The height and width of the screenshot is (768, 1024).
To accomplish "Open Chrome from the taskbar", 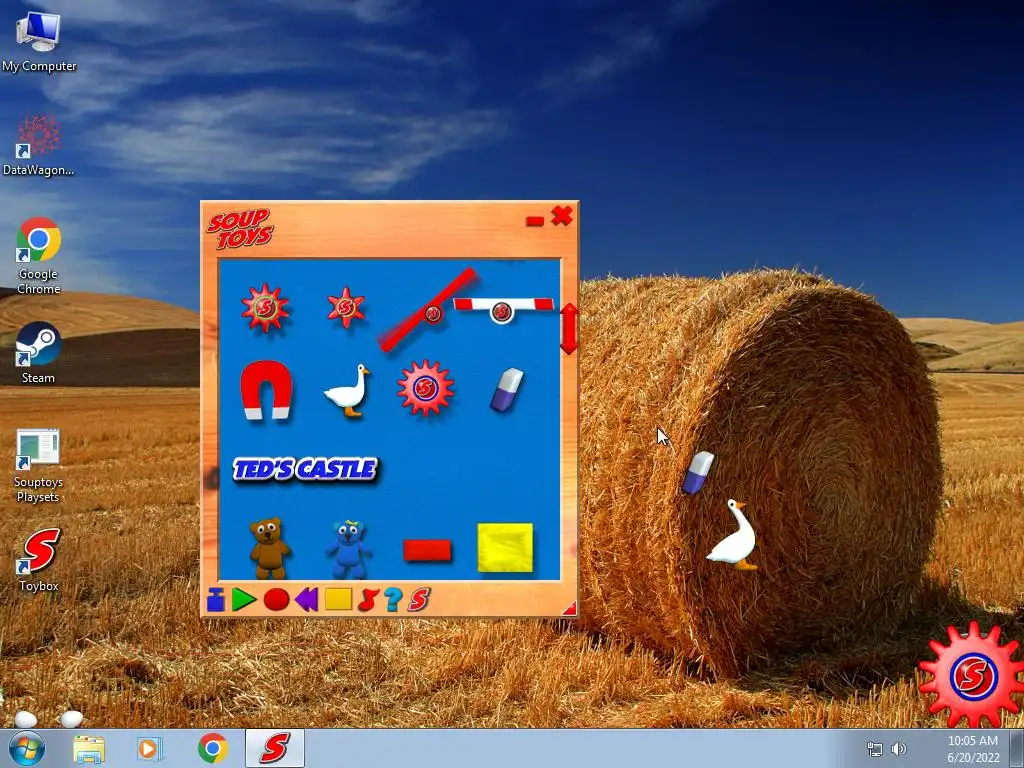I will [x=213, y=748].
